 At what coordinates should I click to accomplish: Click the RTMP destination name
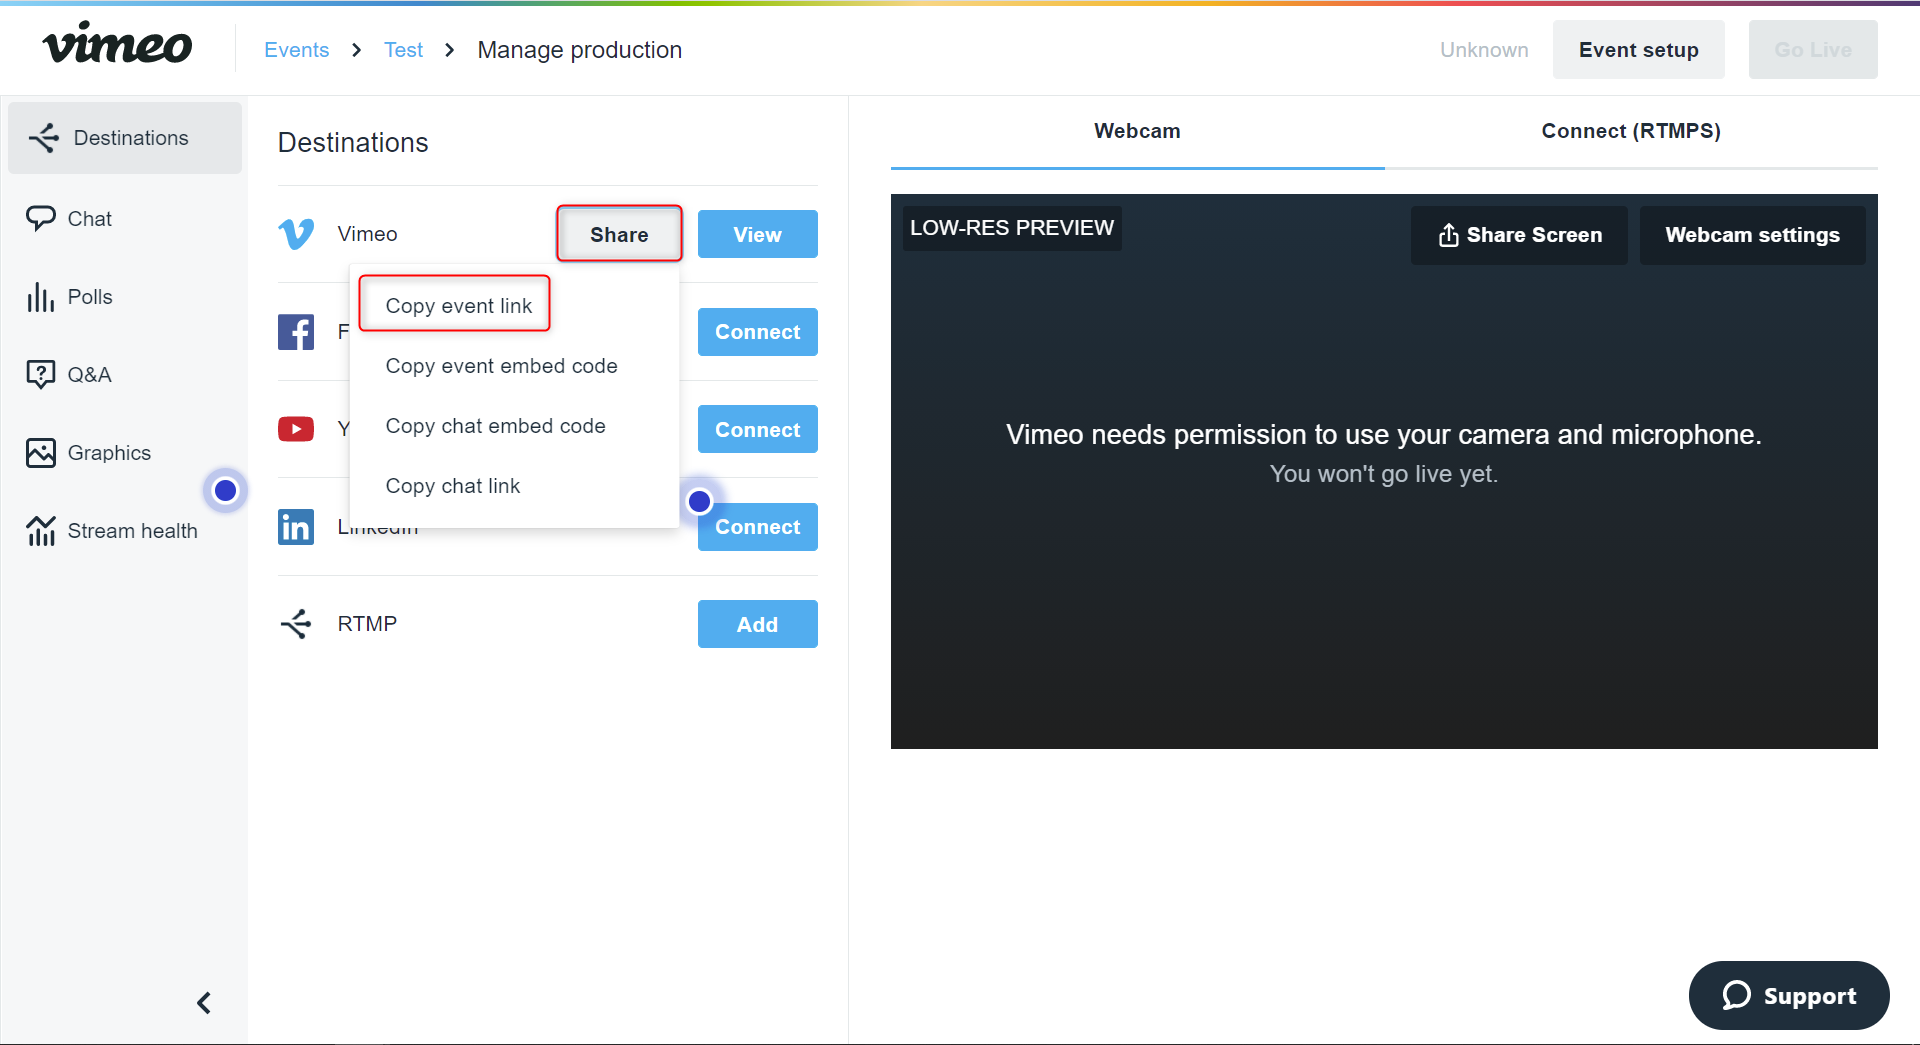[x=367, y=624]
